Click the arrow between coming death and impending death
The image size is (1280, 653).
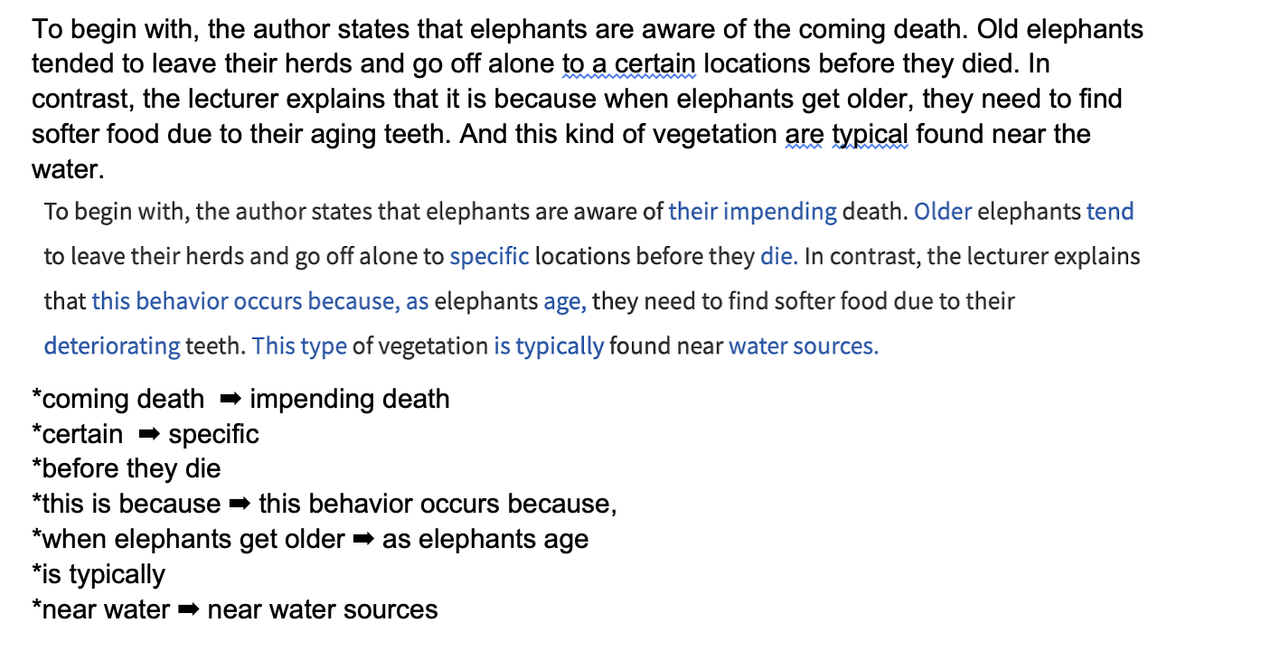230,400
